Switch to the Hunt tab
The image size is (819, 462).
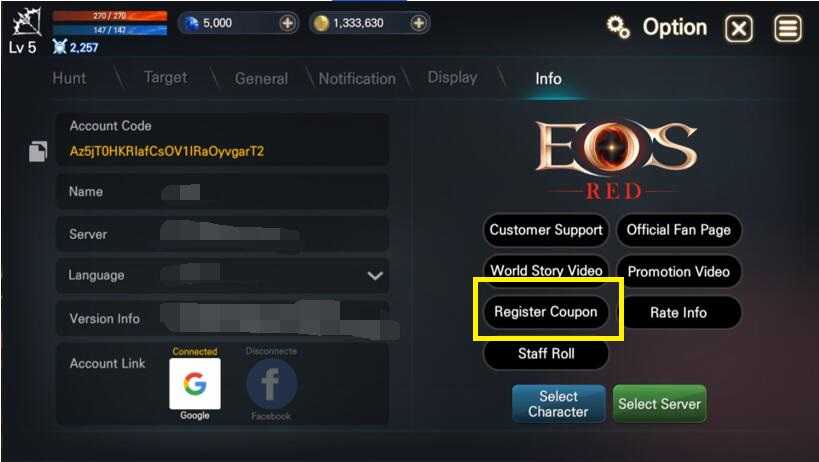tap(69, 78)
